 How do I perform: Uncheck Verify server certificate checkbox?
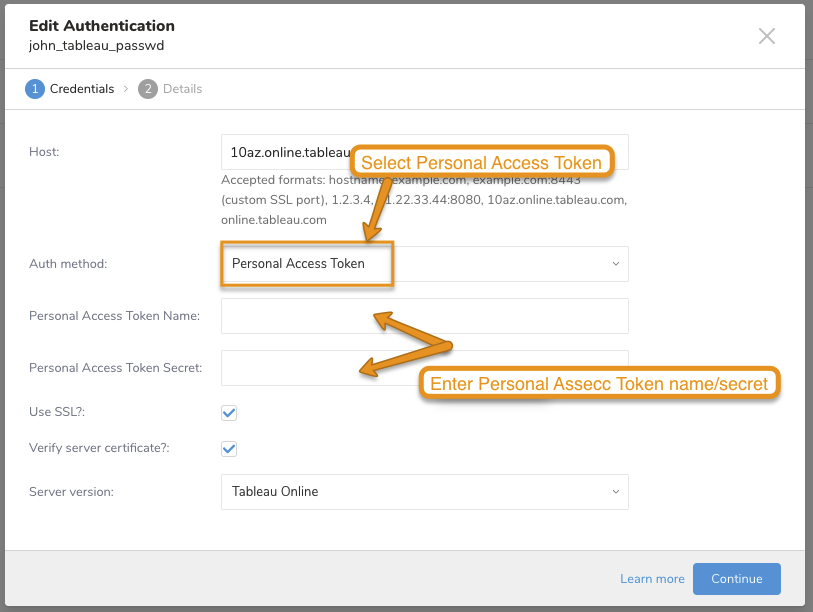click(229, 448)
